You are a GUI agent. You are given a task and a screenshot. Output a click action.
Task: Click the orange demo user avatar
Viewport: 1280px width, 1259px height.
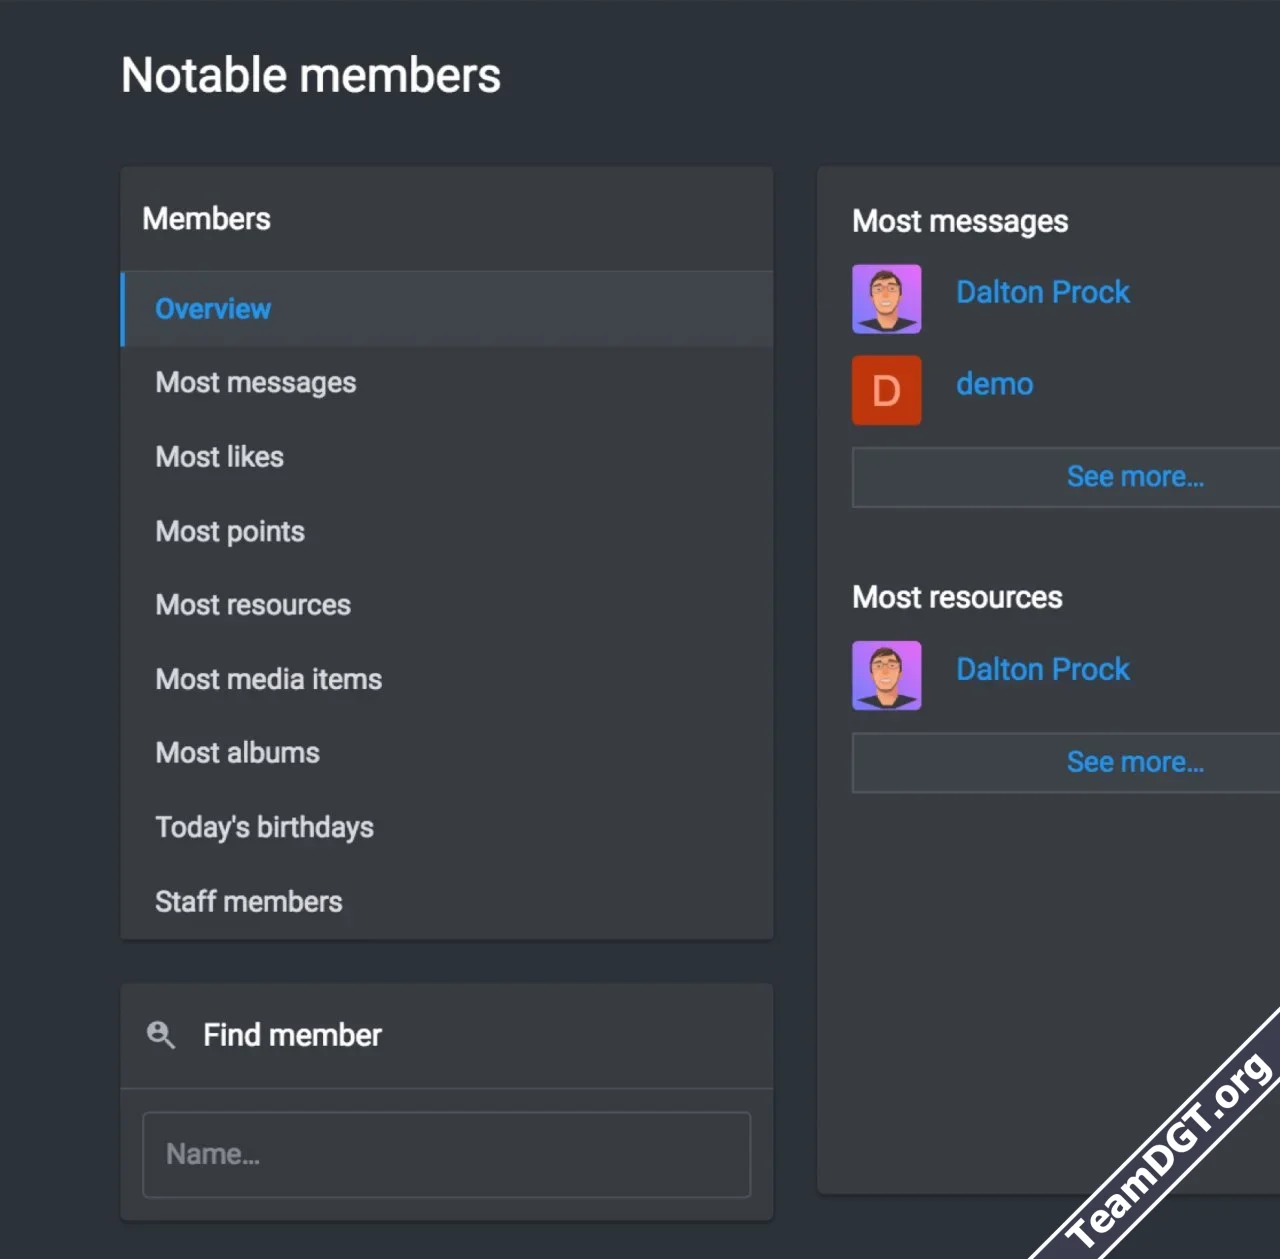(886, 390)
